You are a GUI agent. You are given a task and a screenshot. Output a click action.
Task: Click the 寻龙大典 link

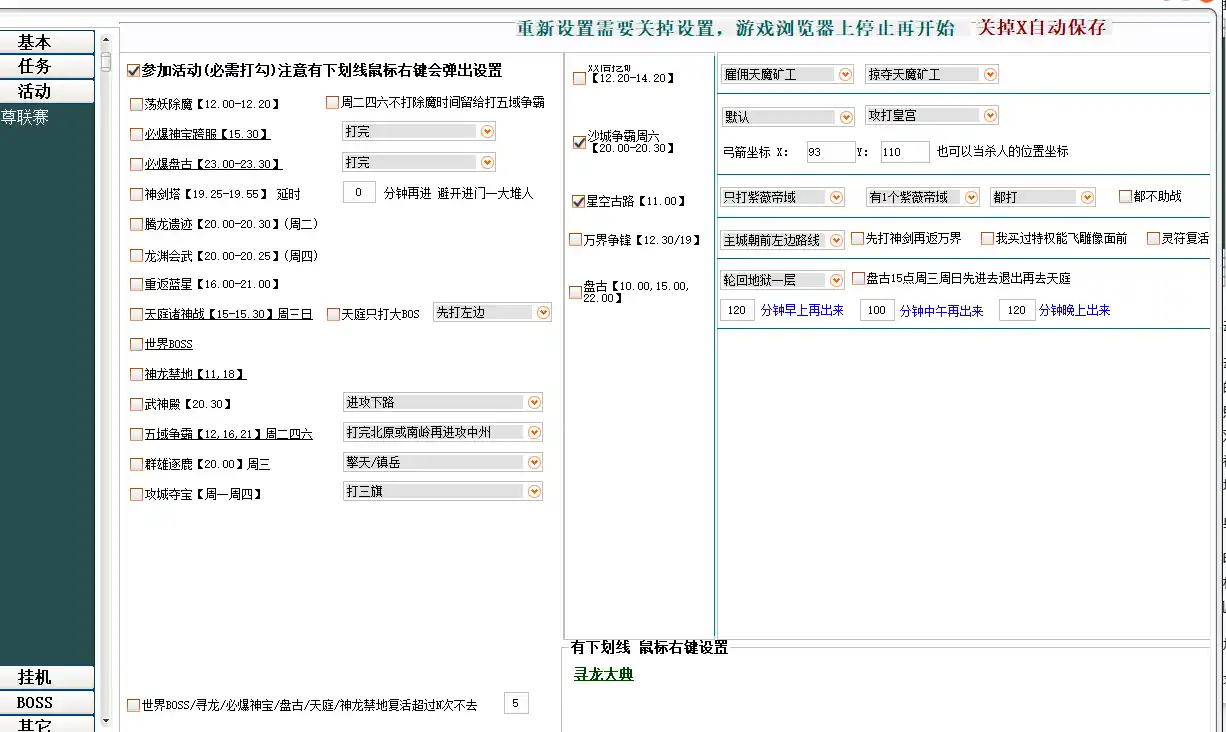tap(603, 674)
